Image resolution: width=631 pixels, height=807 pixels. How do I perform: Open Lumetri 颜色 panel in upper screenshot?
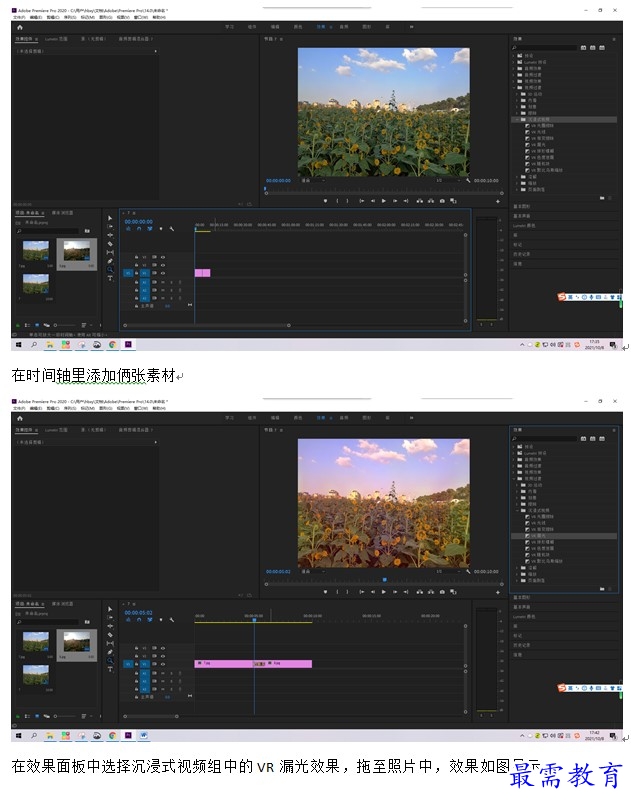(x=524, y=226)
